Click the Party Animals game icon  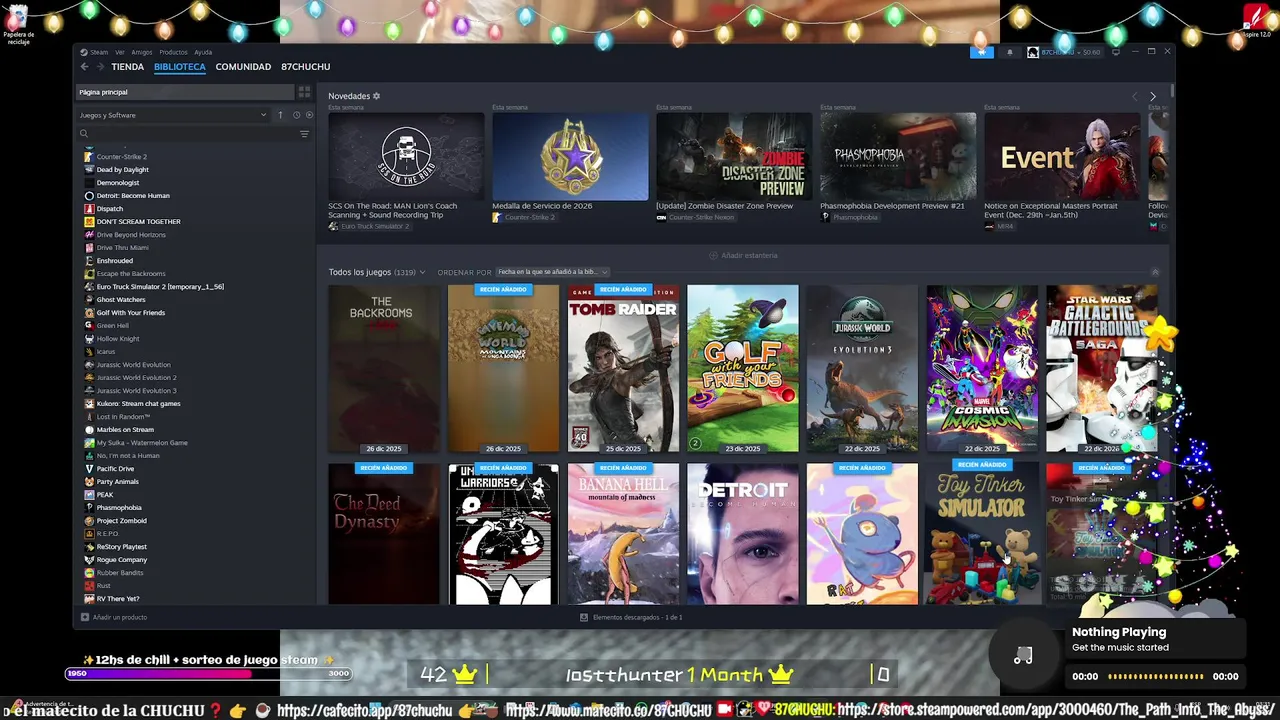89,482
